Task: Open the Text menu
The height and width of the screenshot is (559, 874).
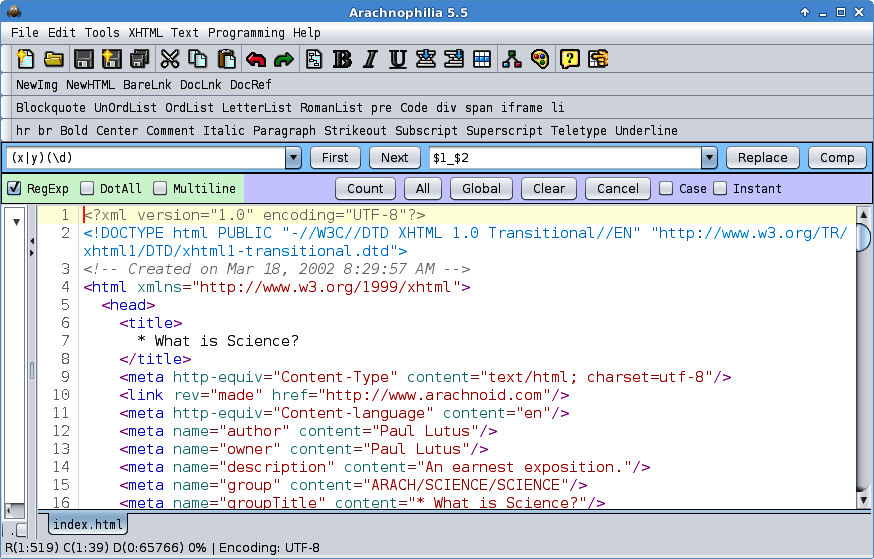Action: coord(184,33)
